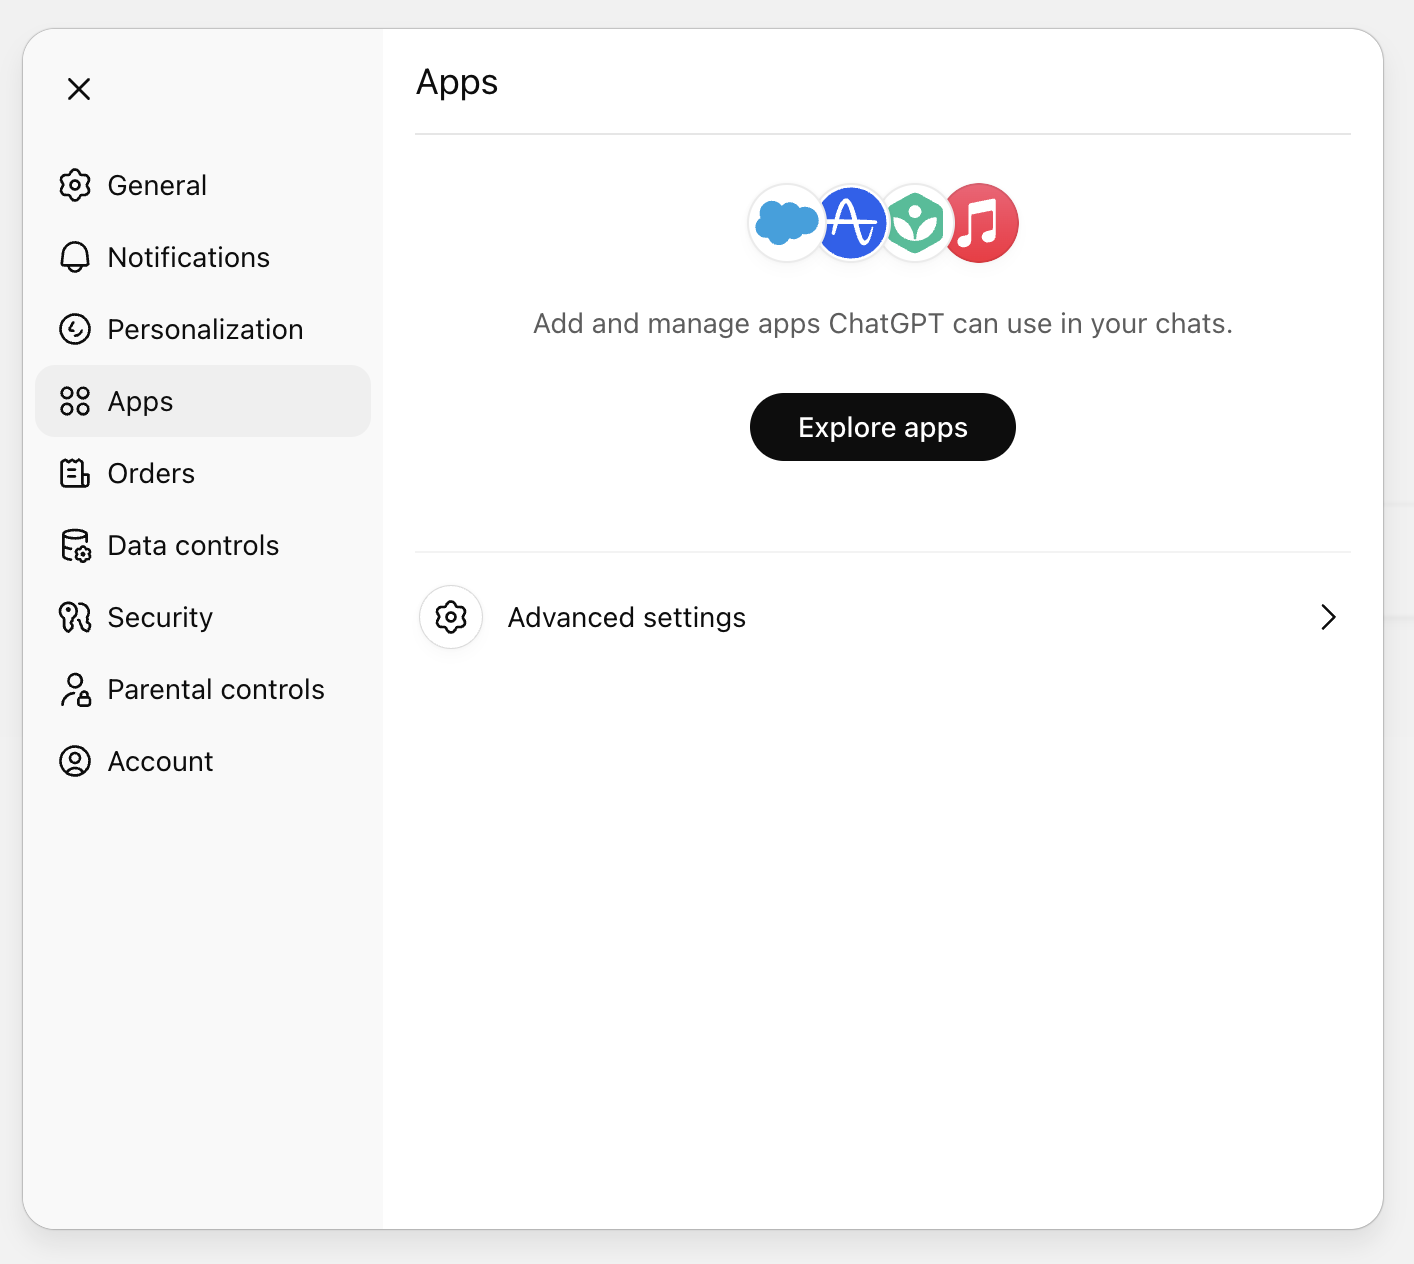Select the Security key icon
1414x1264 pixels.
point(74,617)
